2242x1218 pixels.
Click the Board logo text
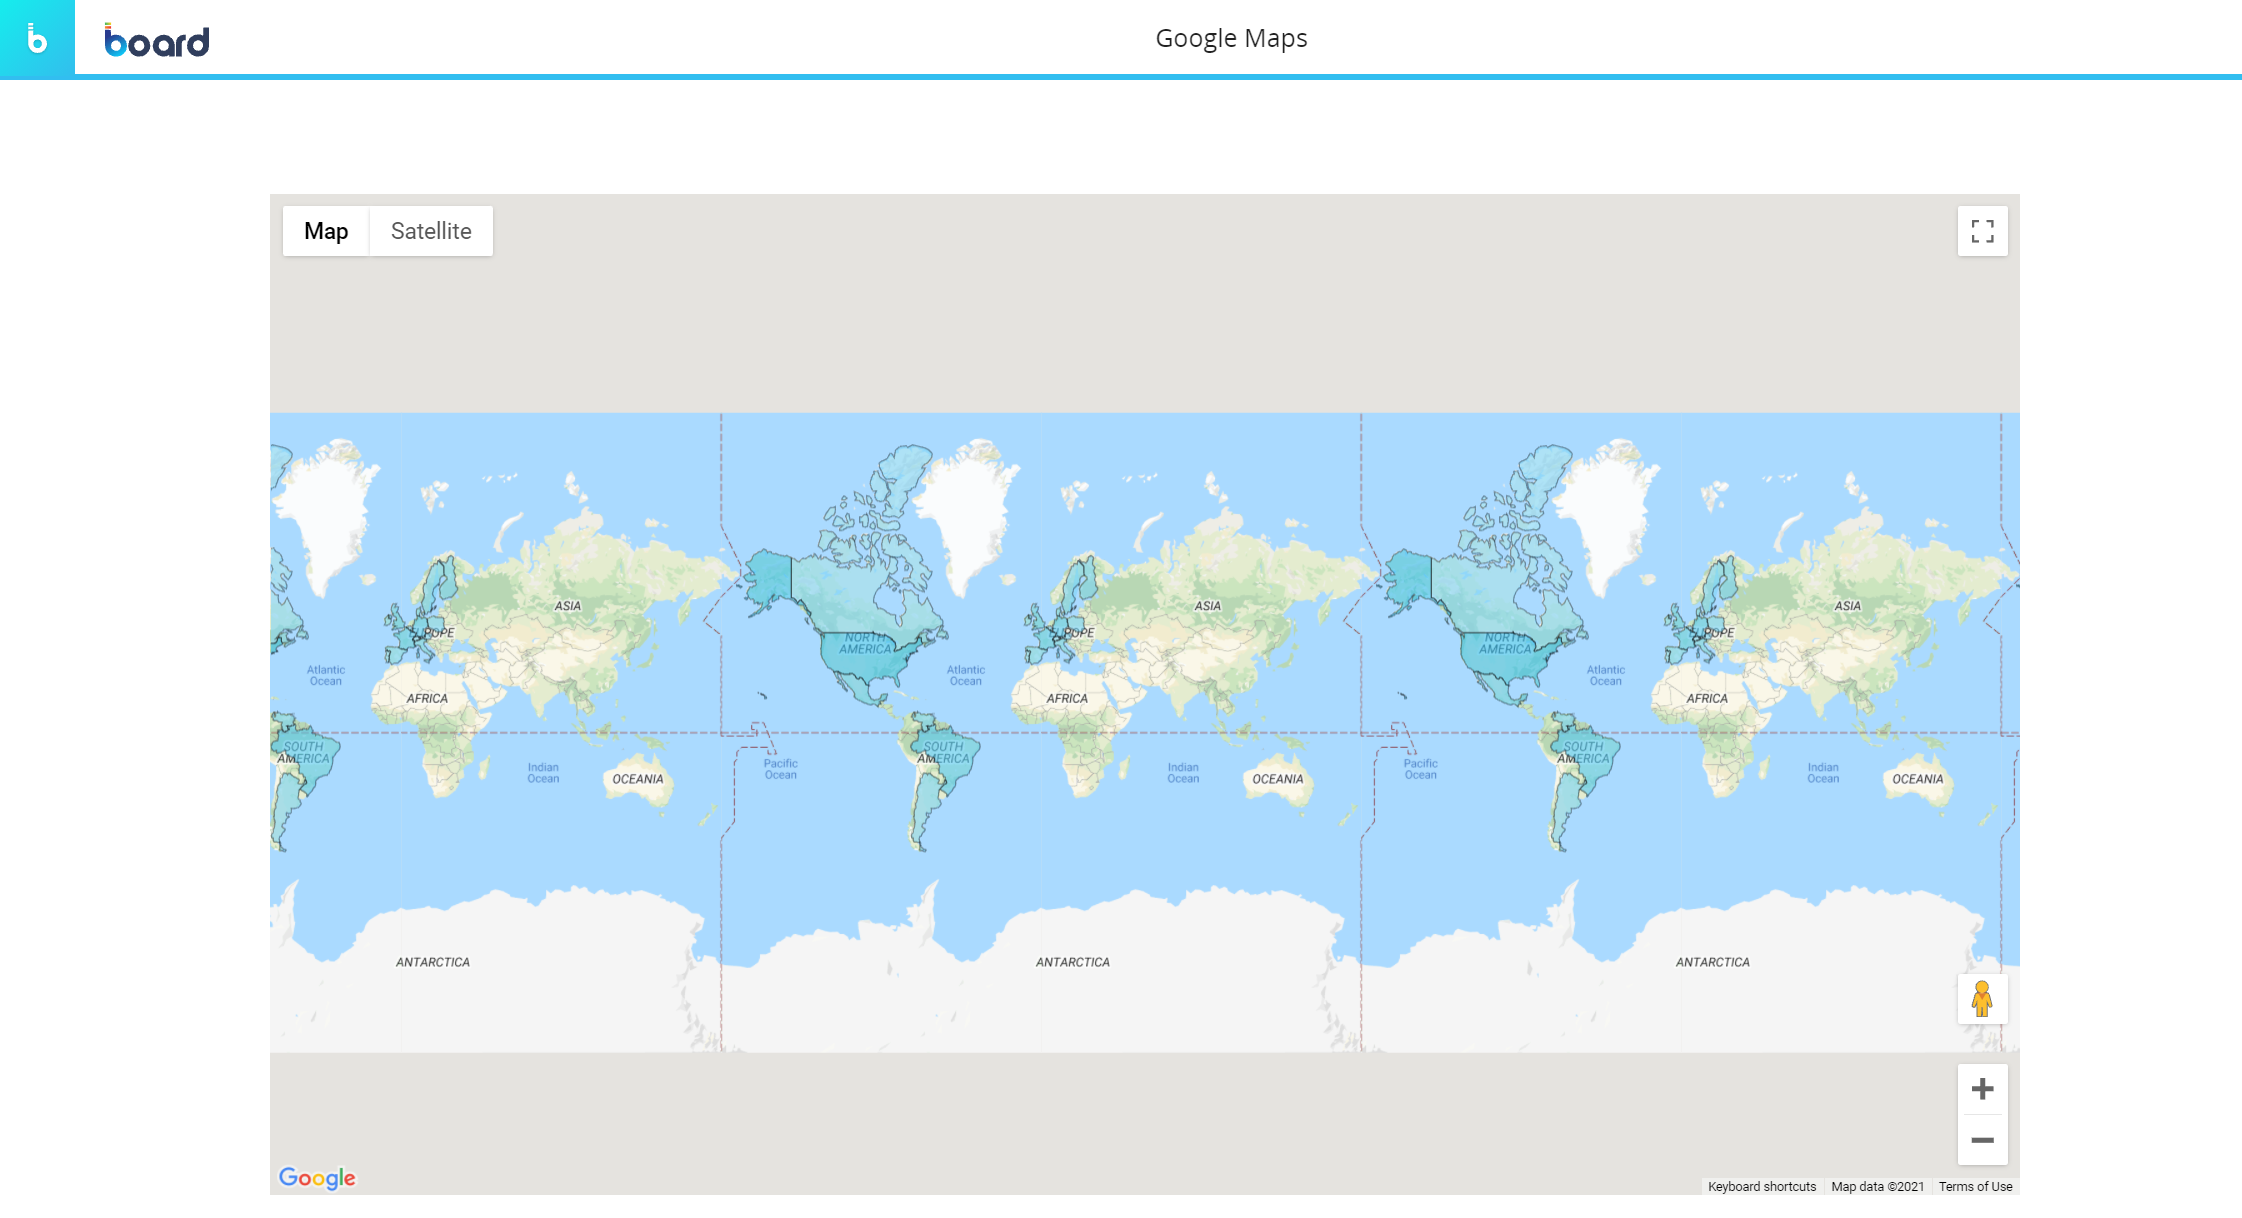157,41
